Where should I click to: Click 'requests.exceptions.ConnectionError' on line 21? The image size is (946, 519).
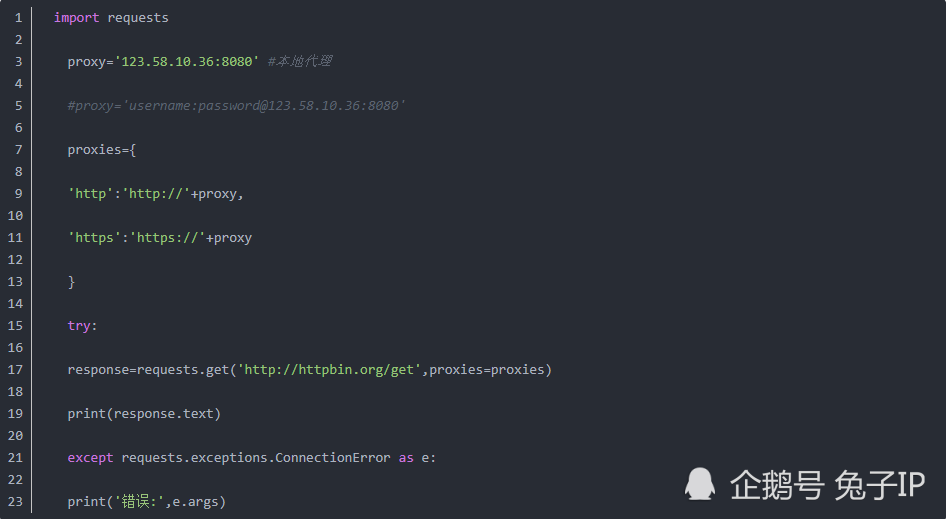[x=256, y=458]
